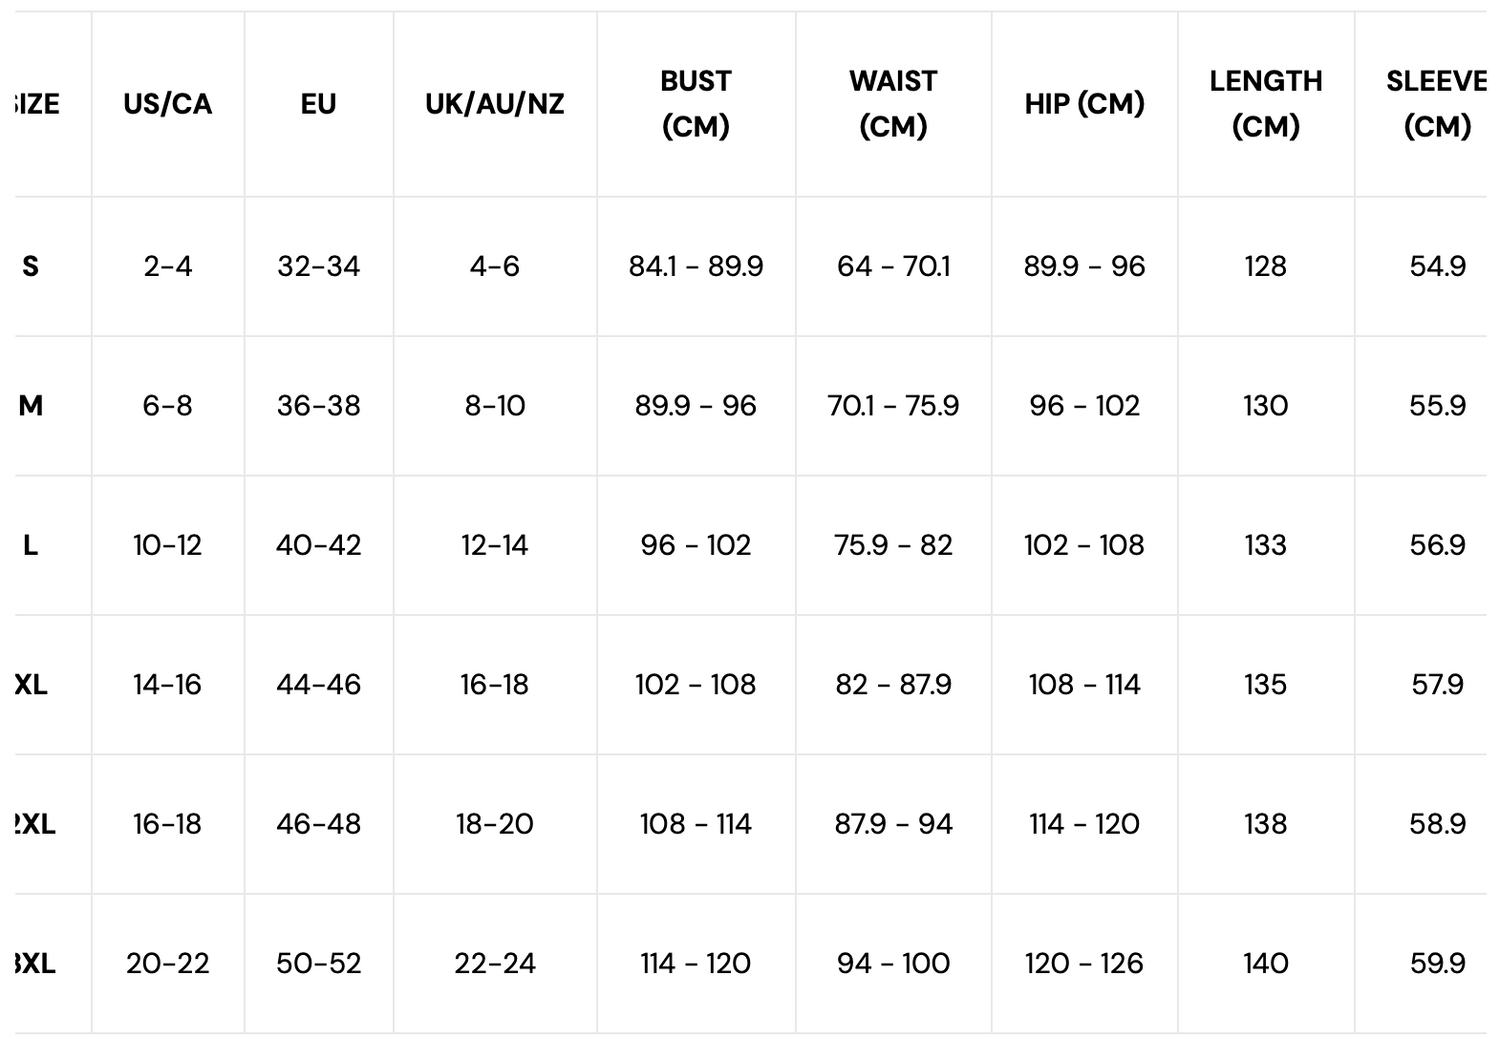Click the M size row label
The image size is (1500, 1039).
(x=31, y=406)
